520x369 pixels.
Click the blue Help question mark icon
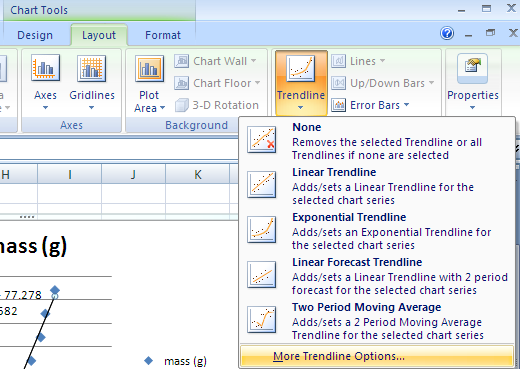[447, 33]
